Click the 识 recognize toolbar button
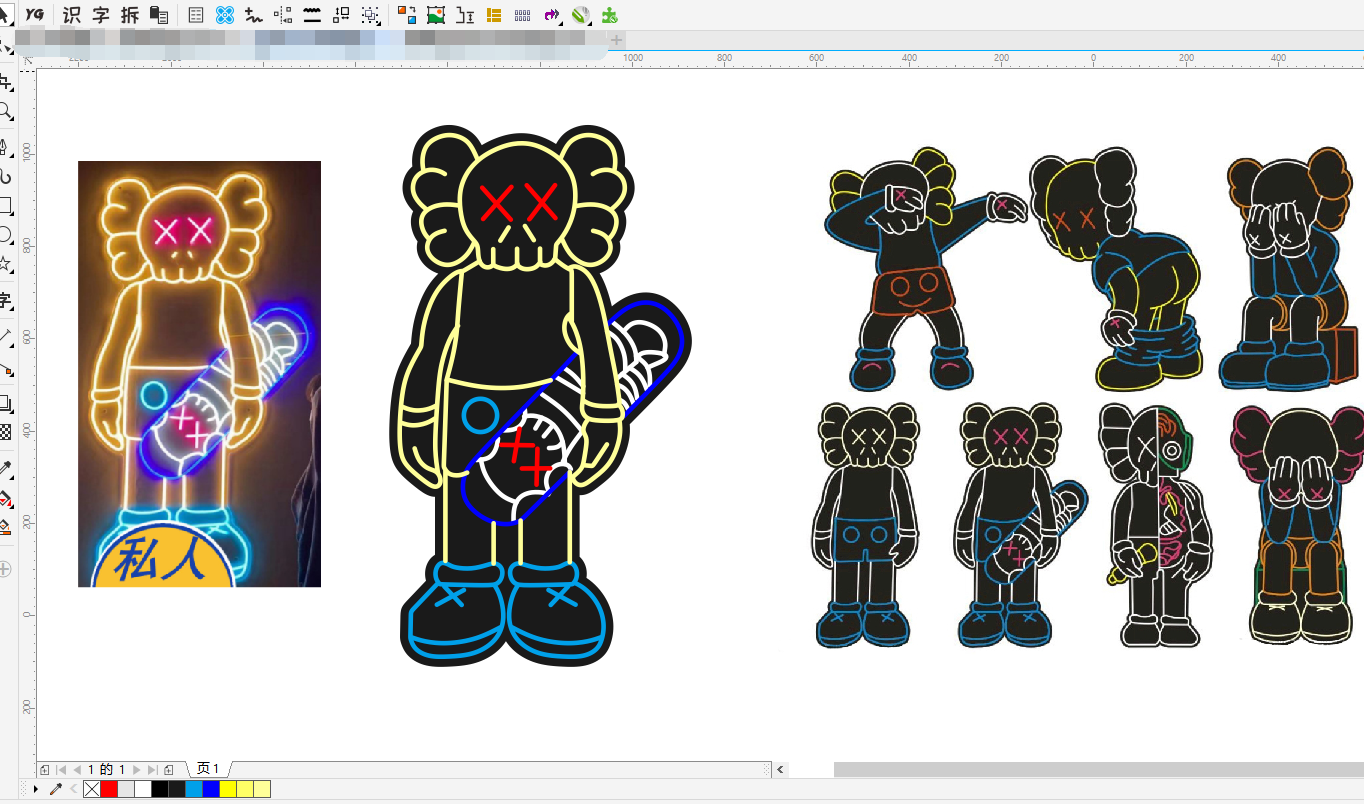The width and height of the screenshot is (1364, 804). pos(72,15)
